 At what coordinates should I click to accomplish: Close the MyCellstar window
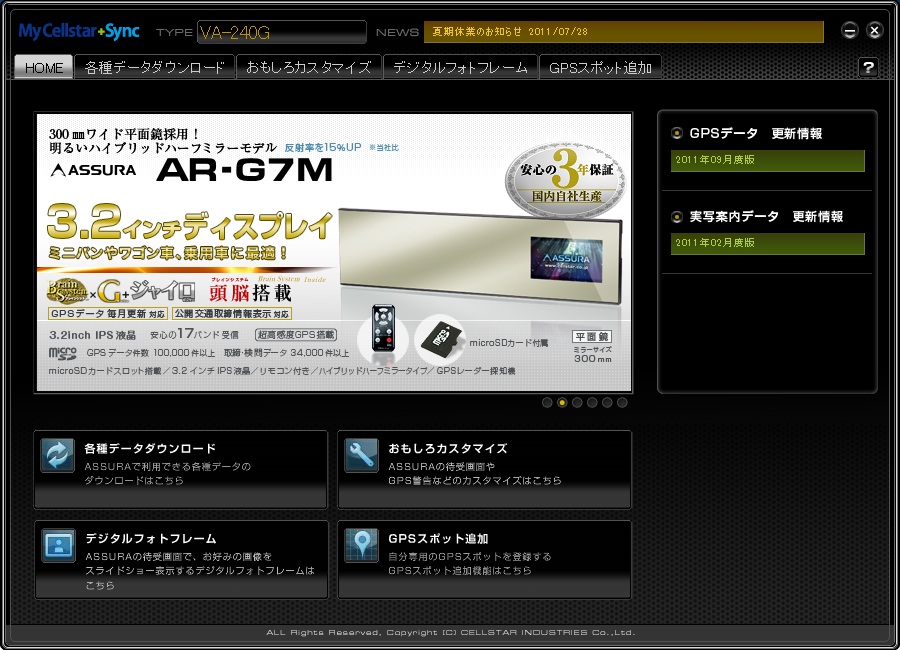pyautogui.click(x=874, y=30)
